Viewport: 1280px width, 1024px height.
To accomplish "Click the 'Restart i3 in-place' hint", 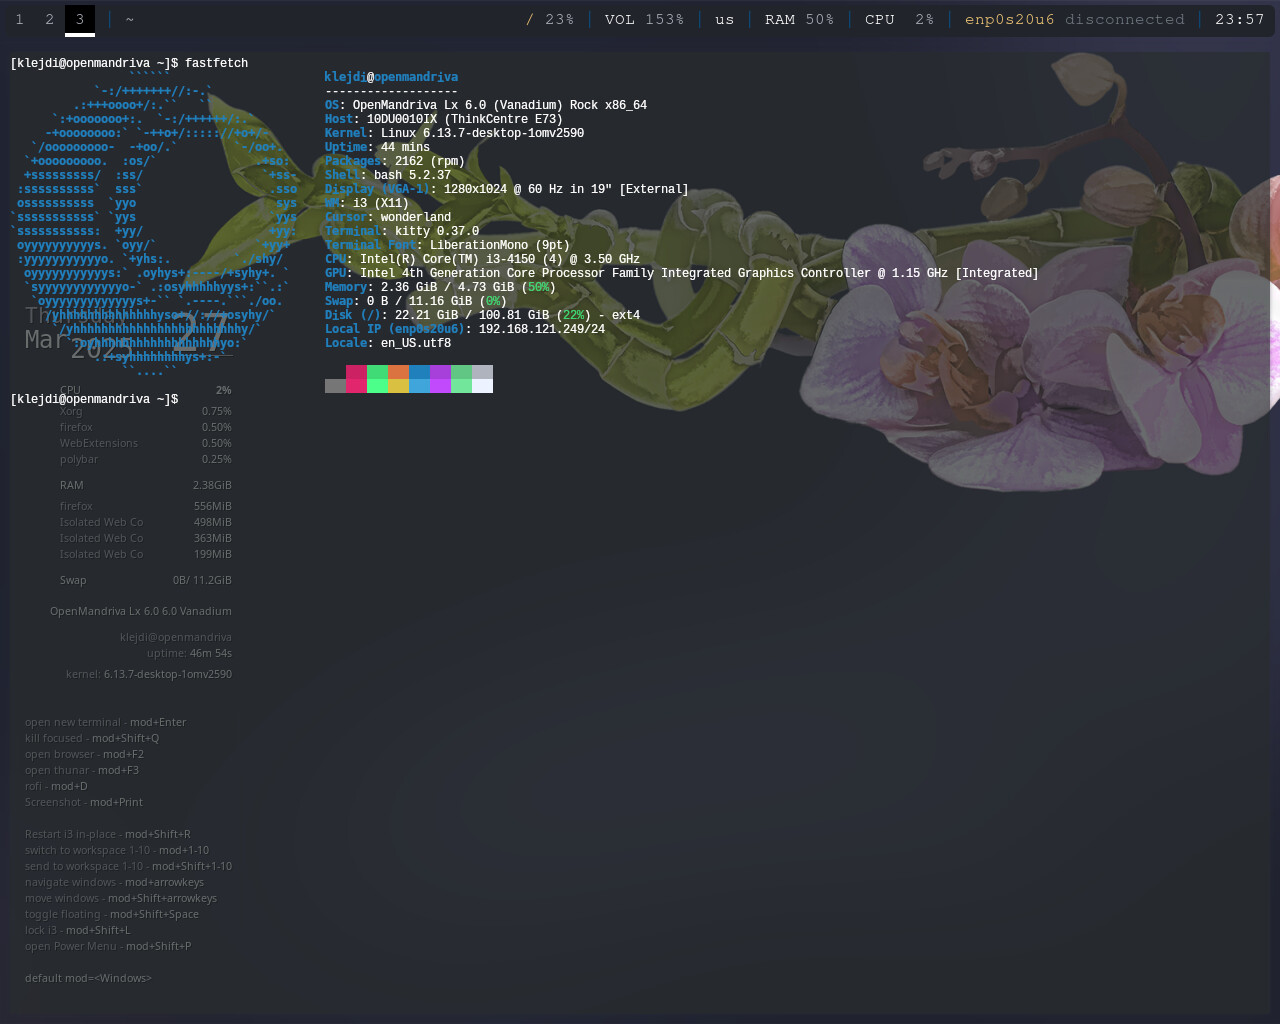I will (108, 834).
